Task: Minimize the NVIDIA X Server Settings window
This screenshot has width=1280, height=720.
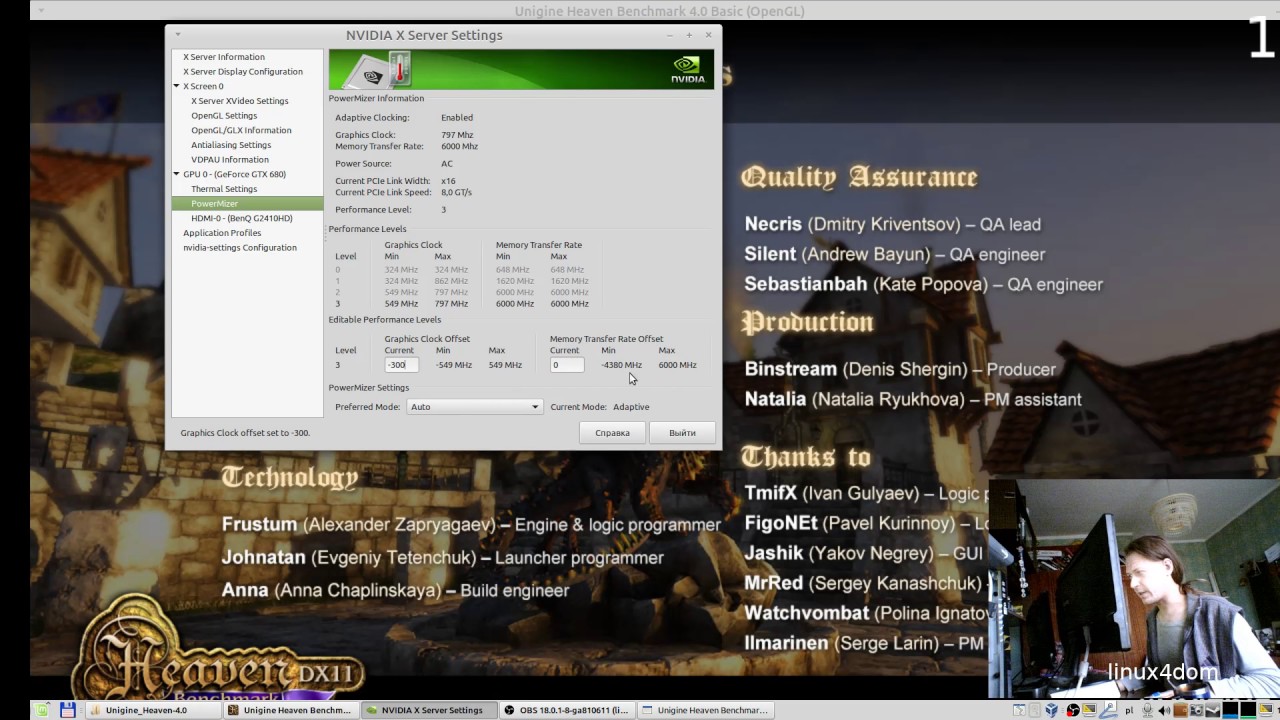Action: (669, 35)
